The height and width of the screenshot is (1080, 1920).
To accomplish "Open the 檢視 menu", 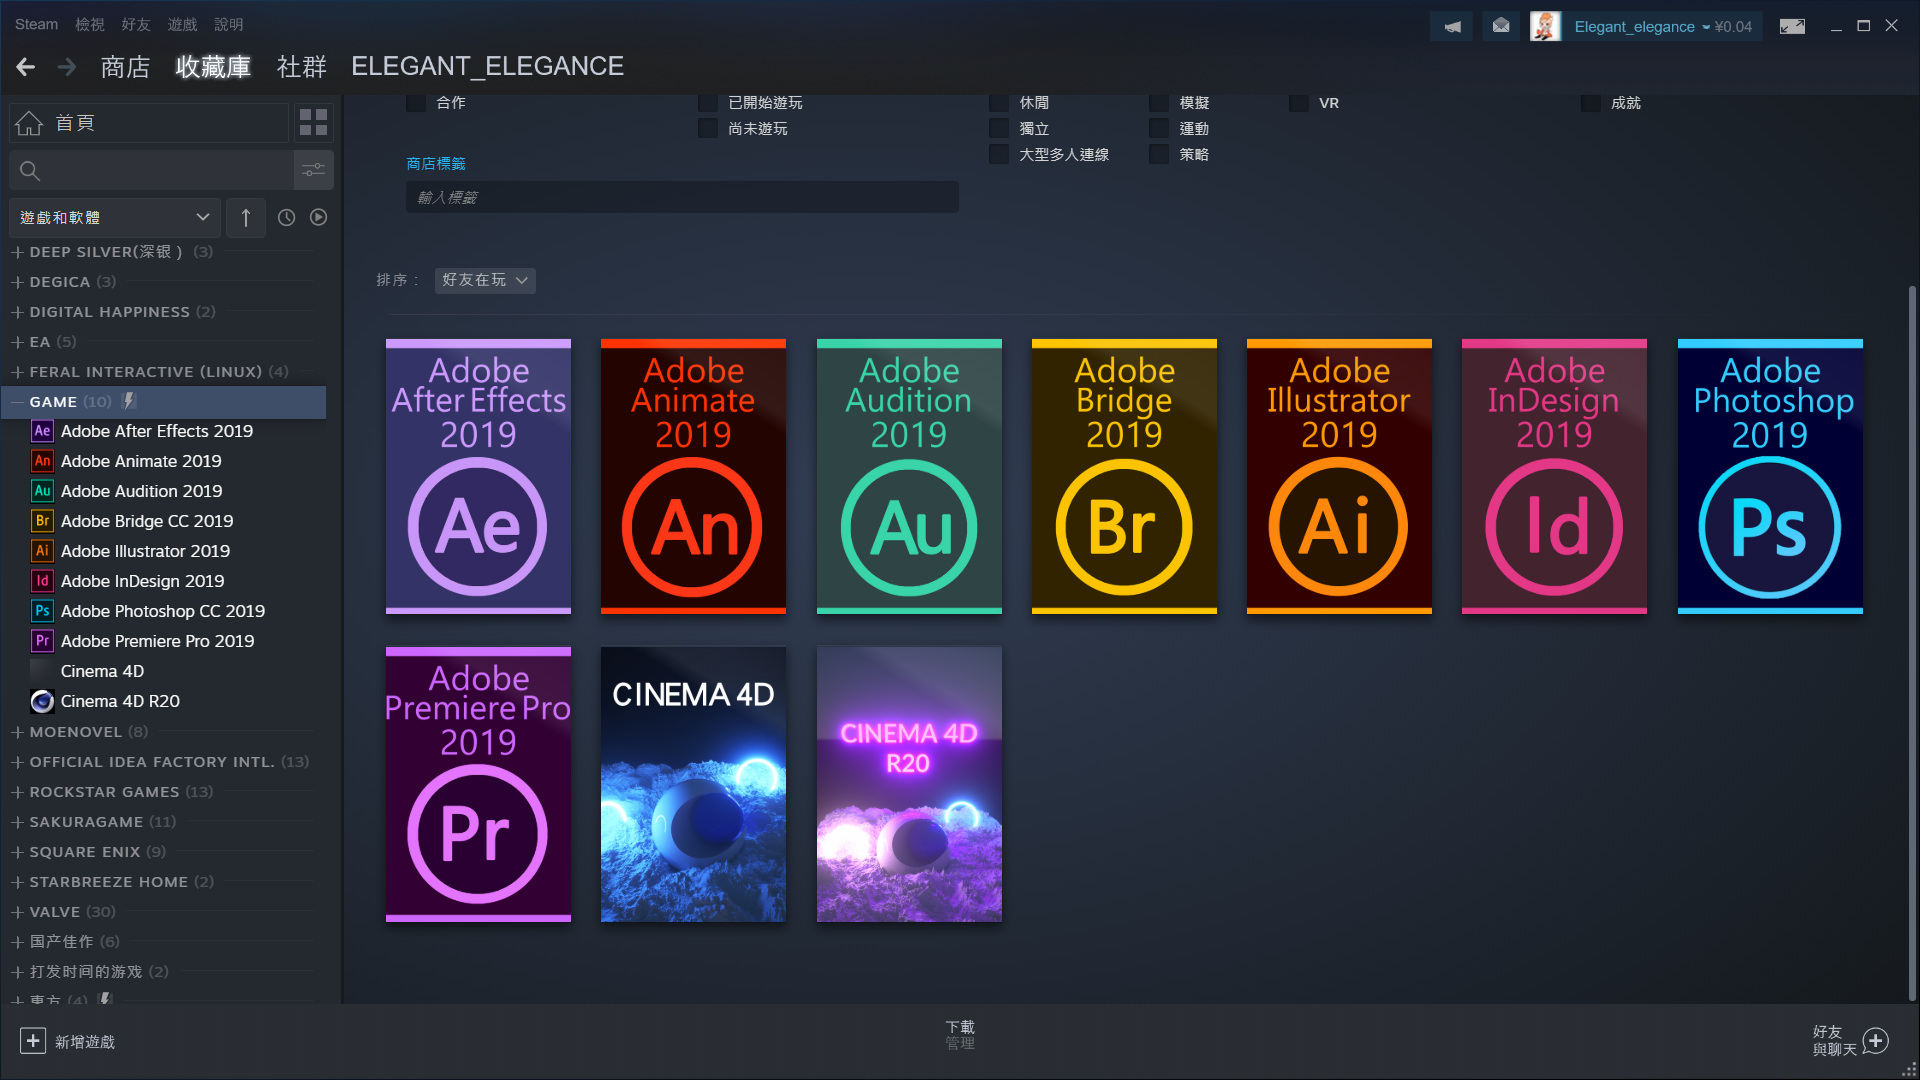I will click(x=89, y=24).
